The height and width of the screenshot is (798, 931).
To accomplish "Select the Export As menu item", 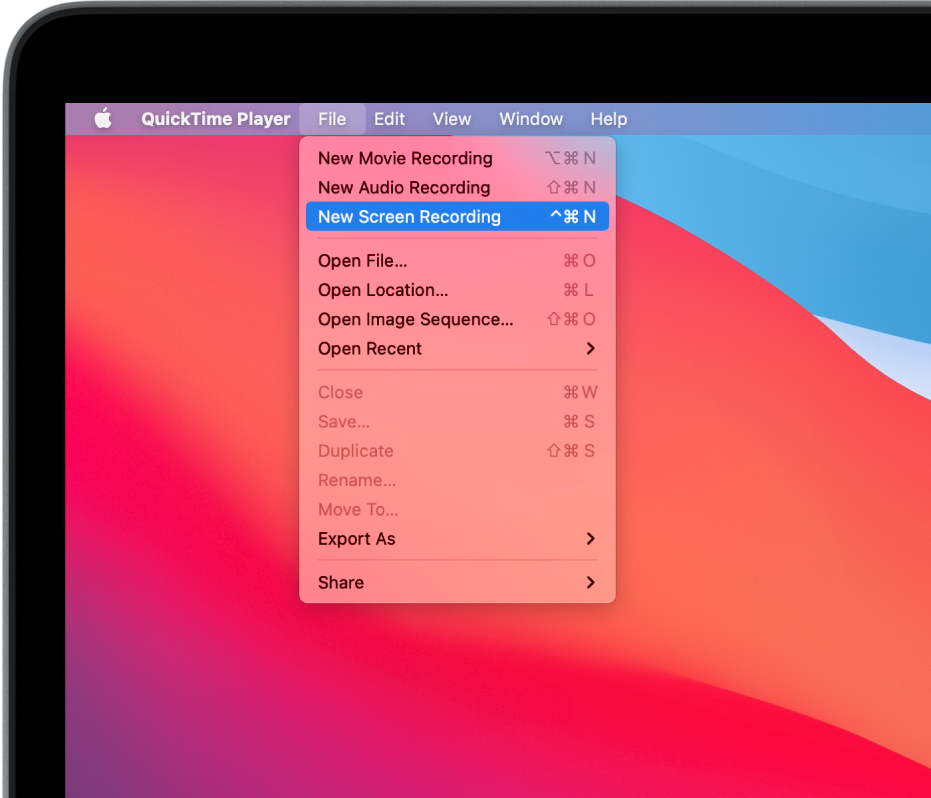I will (x=357, y=539).
